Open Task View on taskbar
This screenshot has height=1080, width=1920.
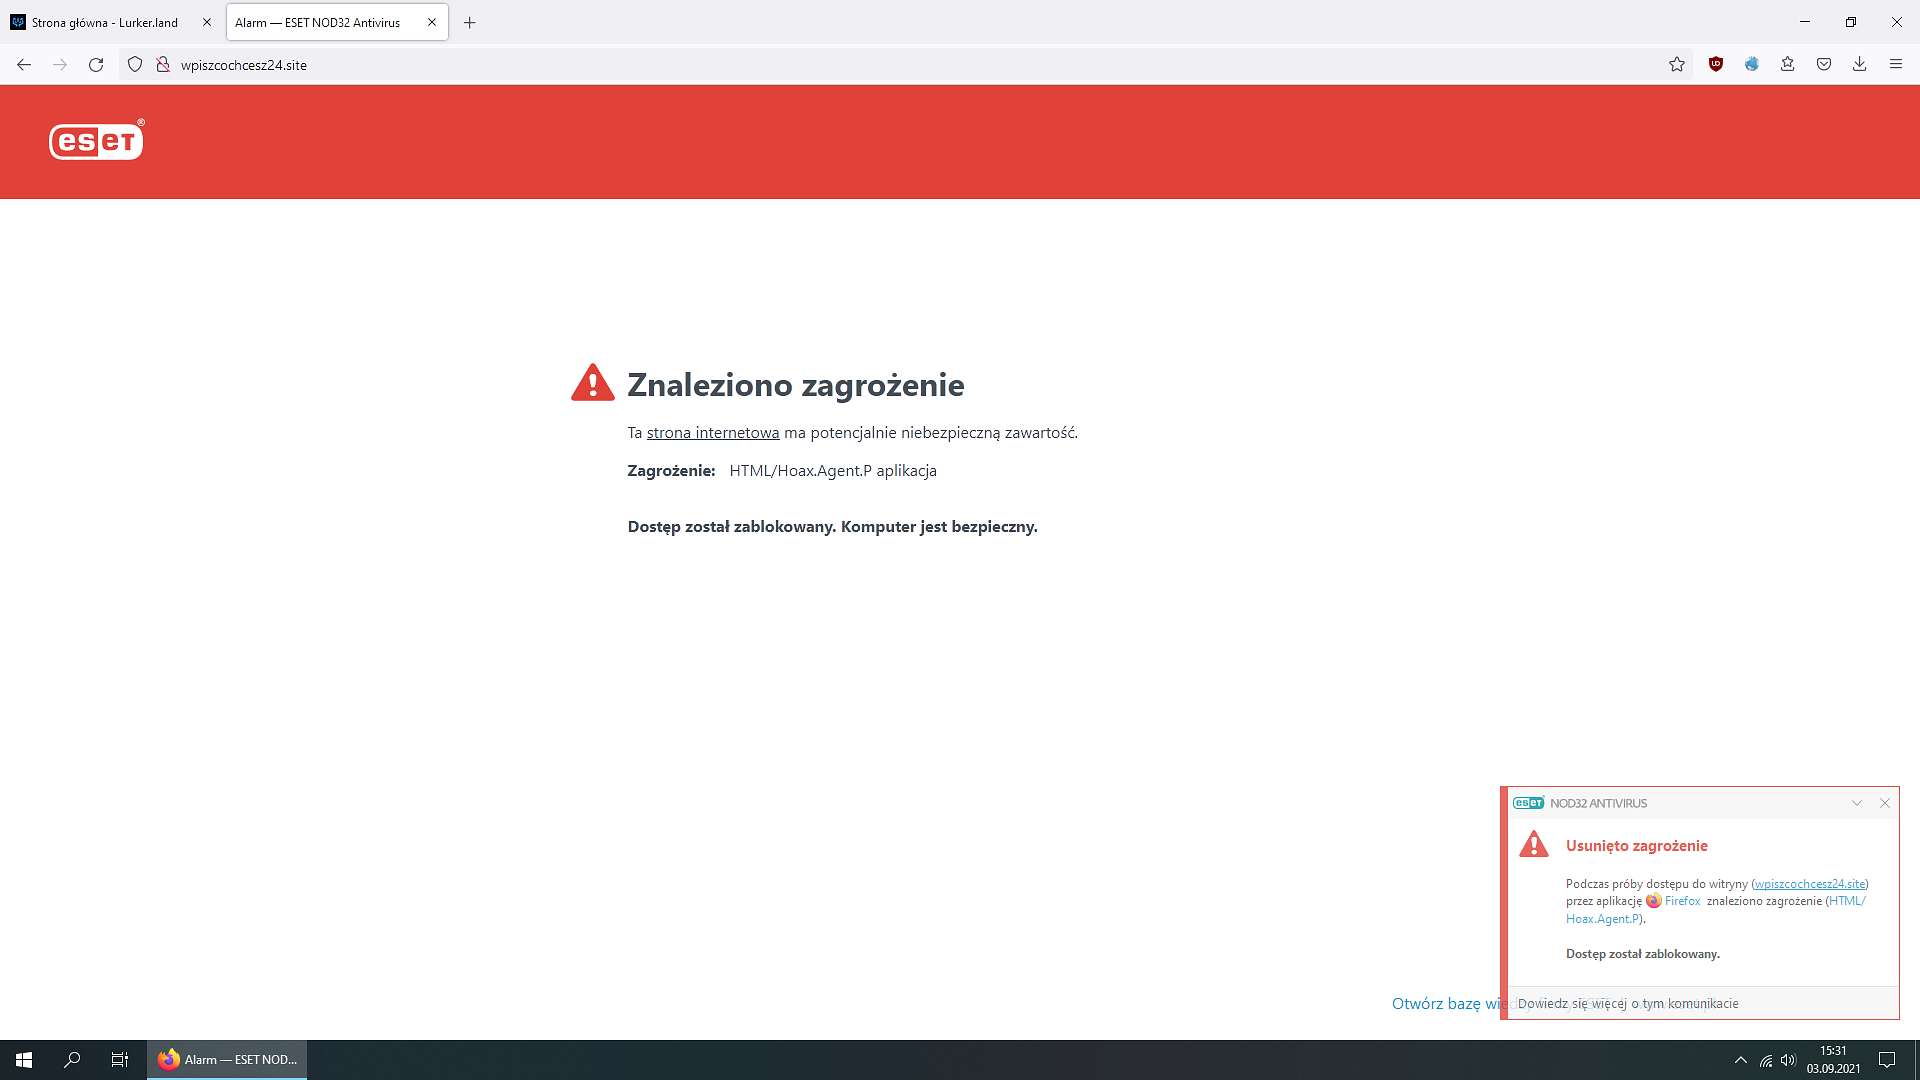tap(120, 1060)
